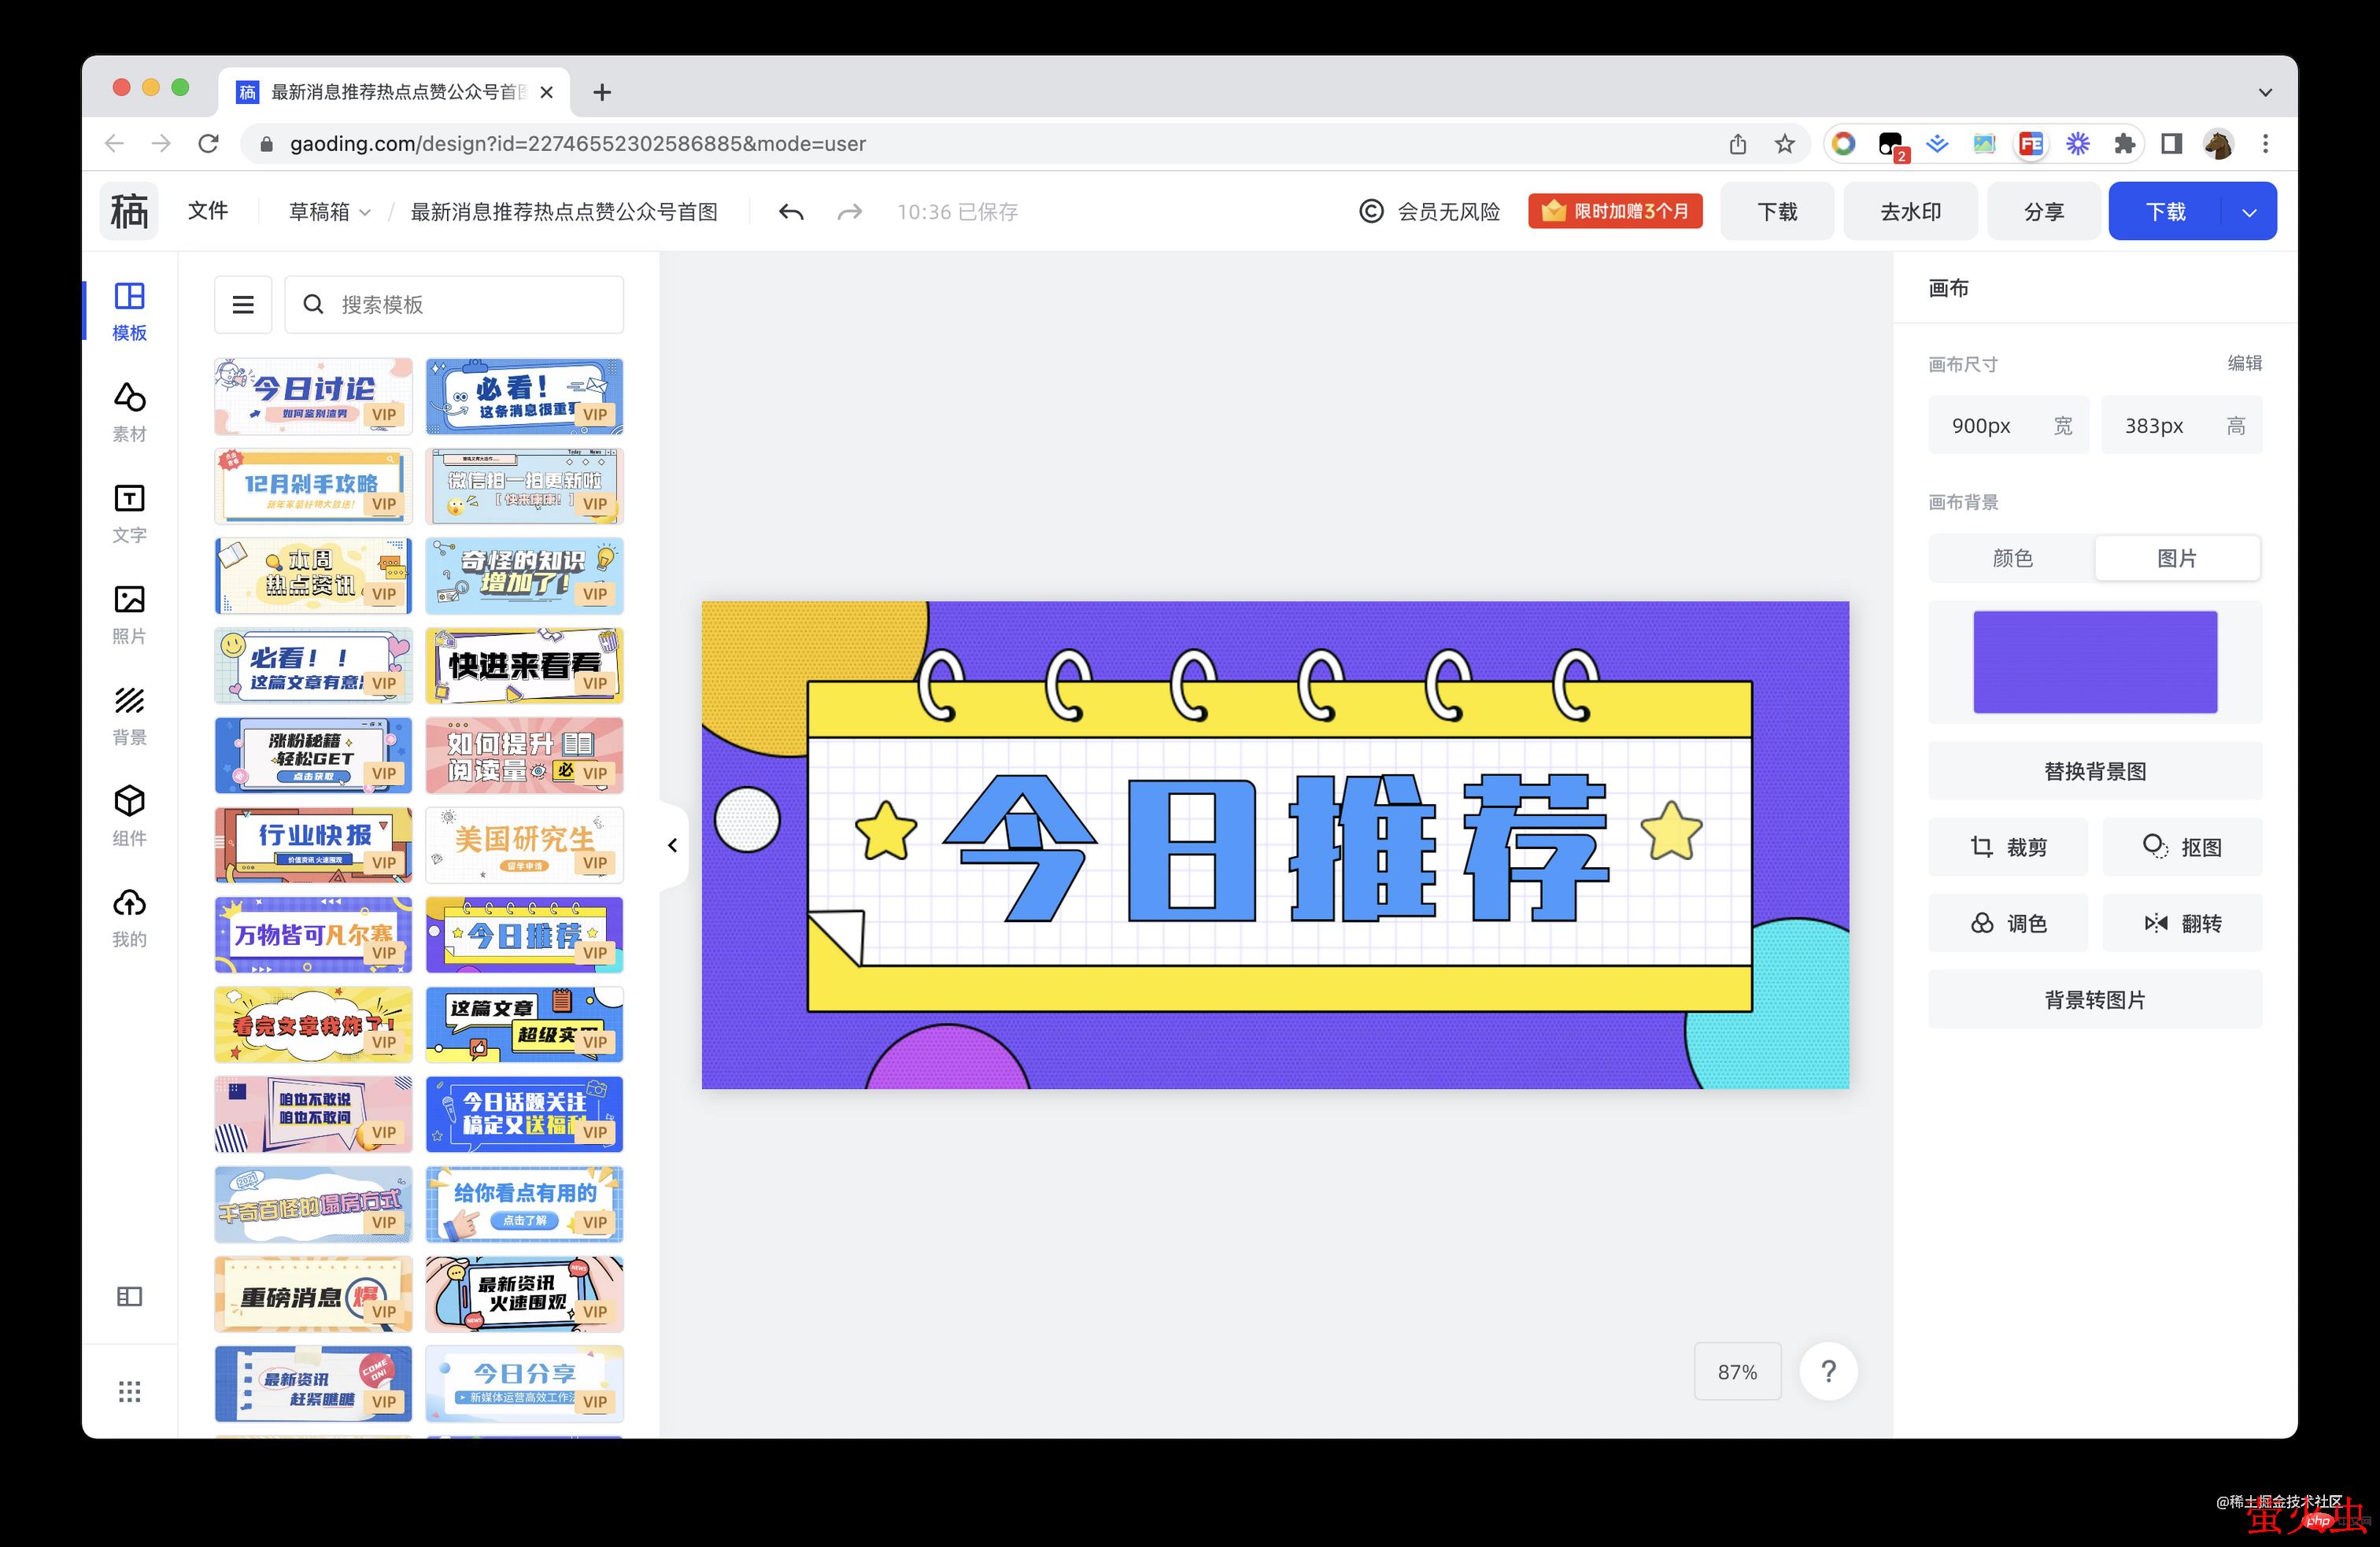This screenshot has width=2380, height=1547.
Task: Click the undo arrow in the toolbar
Action: tap(790, 211)
